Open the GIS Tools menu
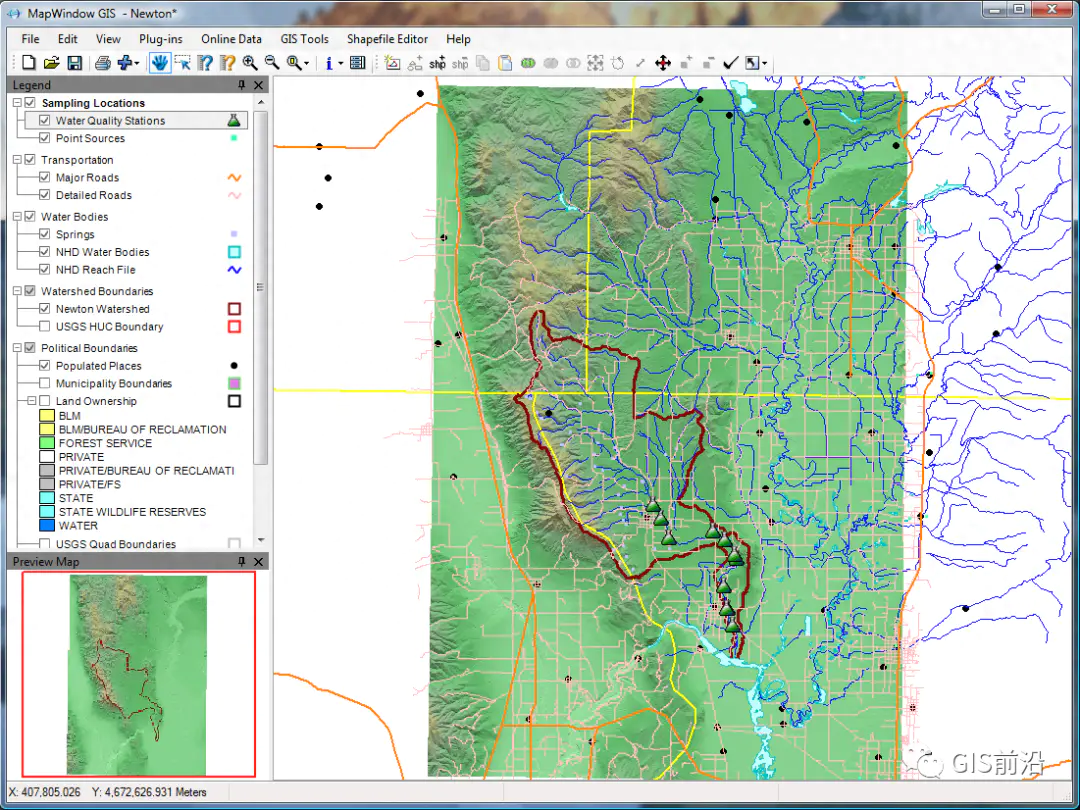1080x810 pixels. coord(304,39)
